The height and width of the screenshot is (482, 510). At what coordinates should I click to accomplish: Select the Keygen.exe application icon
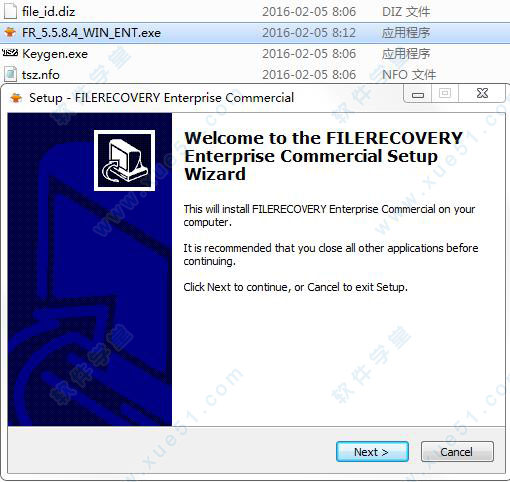(x=10, y=53)
